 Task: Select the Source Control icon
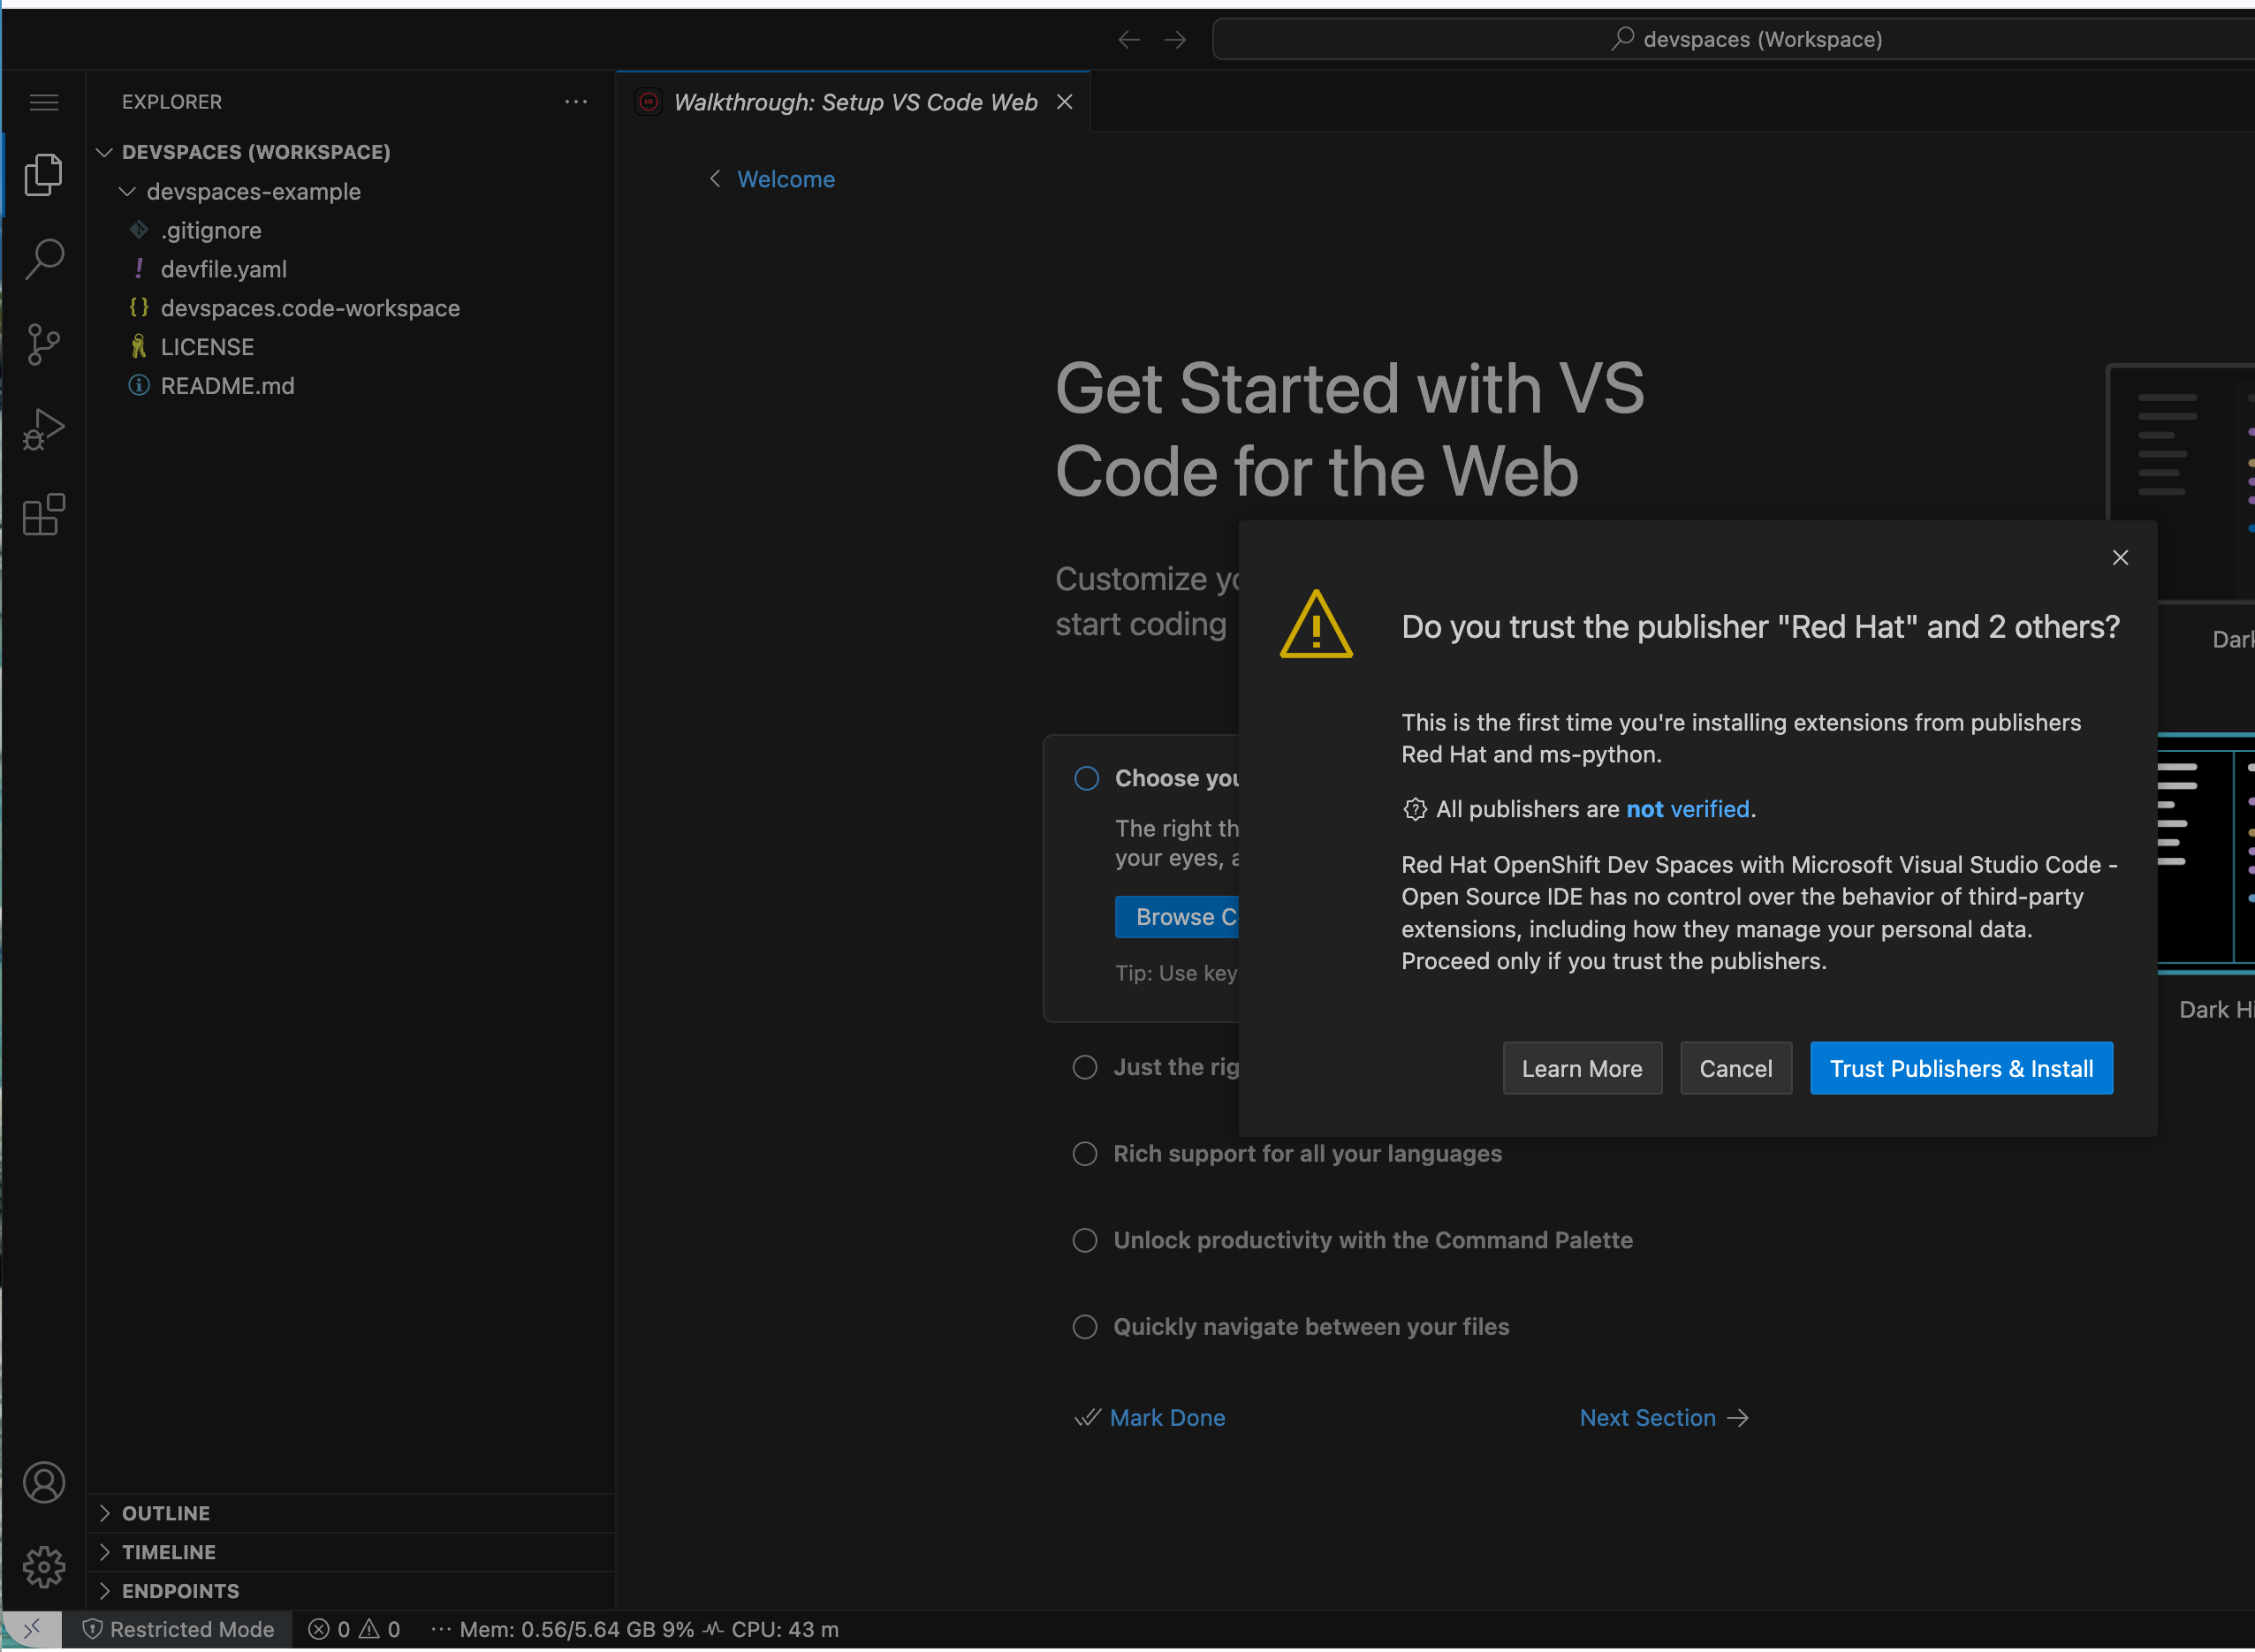[44, 343]
